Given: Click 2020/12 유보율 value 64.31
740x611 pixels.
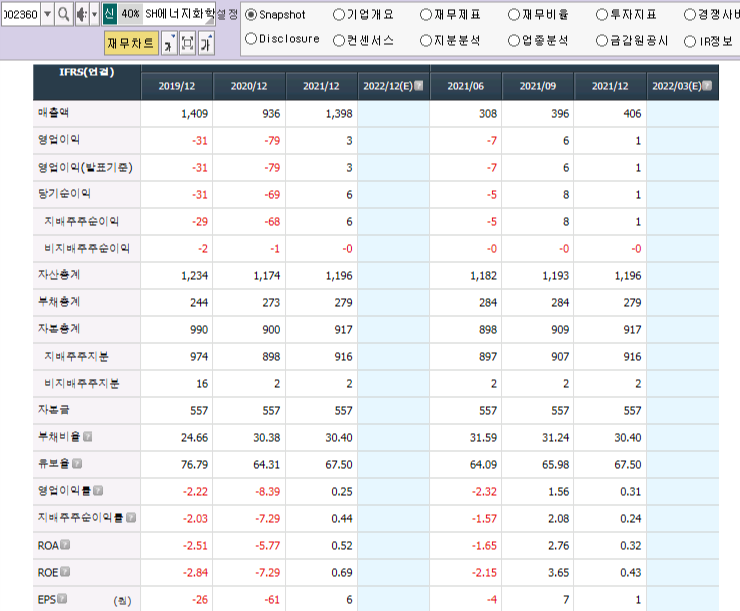Looking at the screenshot, I should (267, 464).
